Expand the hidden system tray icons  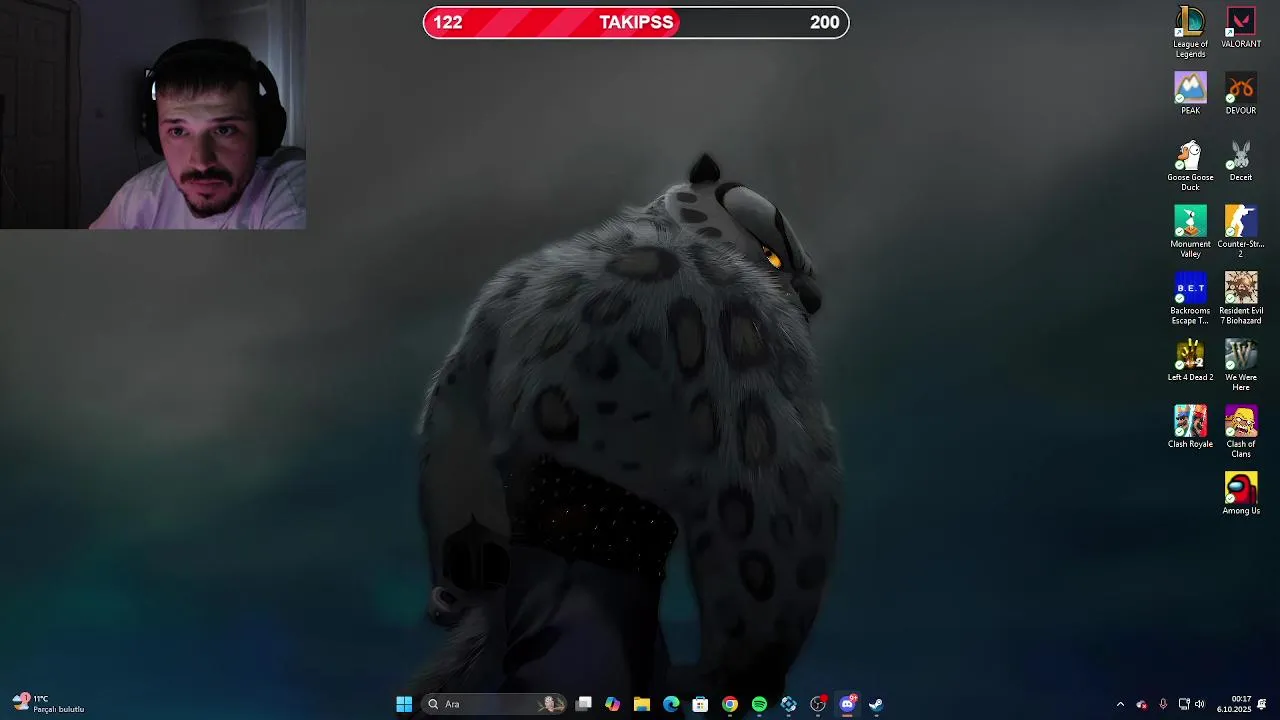tap(1120, 704)
